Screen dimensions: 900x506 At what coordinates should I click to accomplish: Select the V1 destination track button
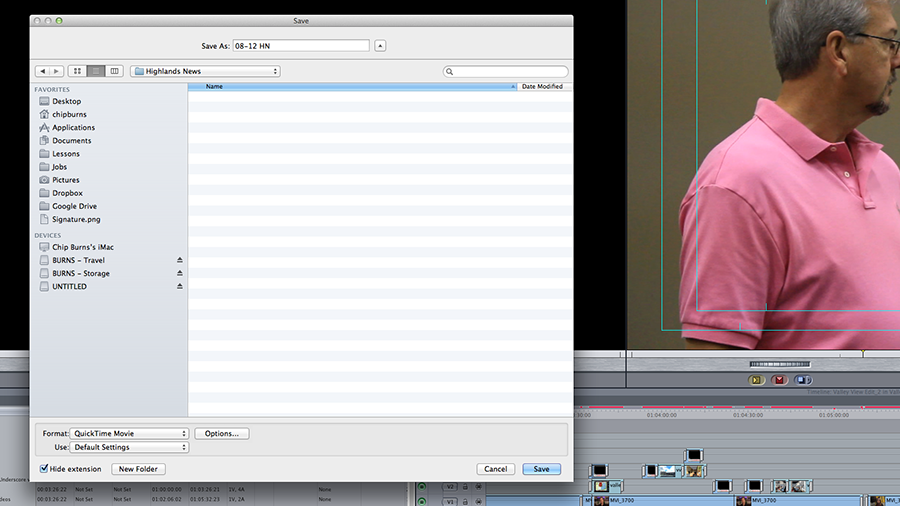click(449, 502)
